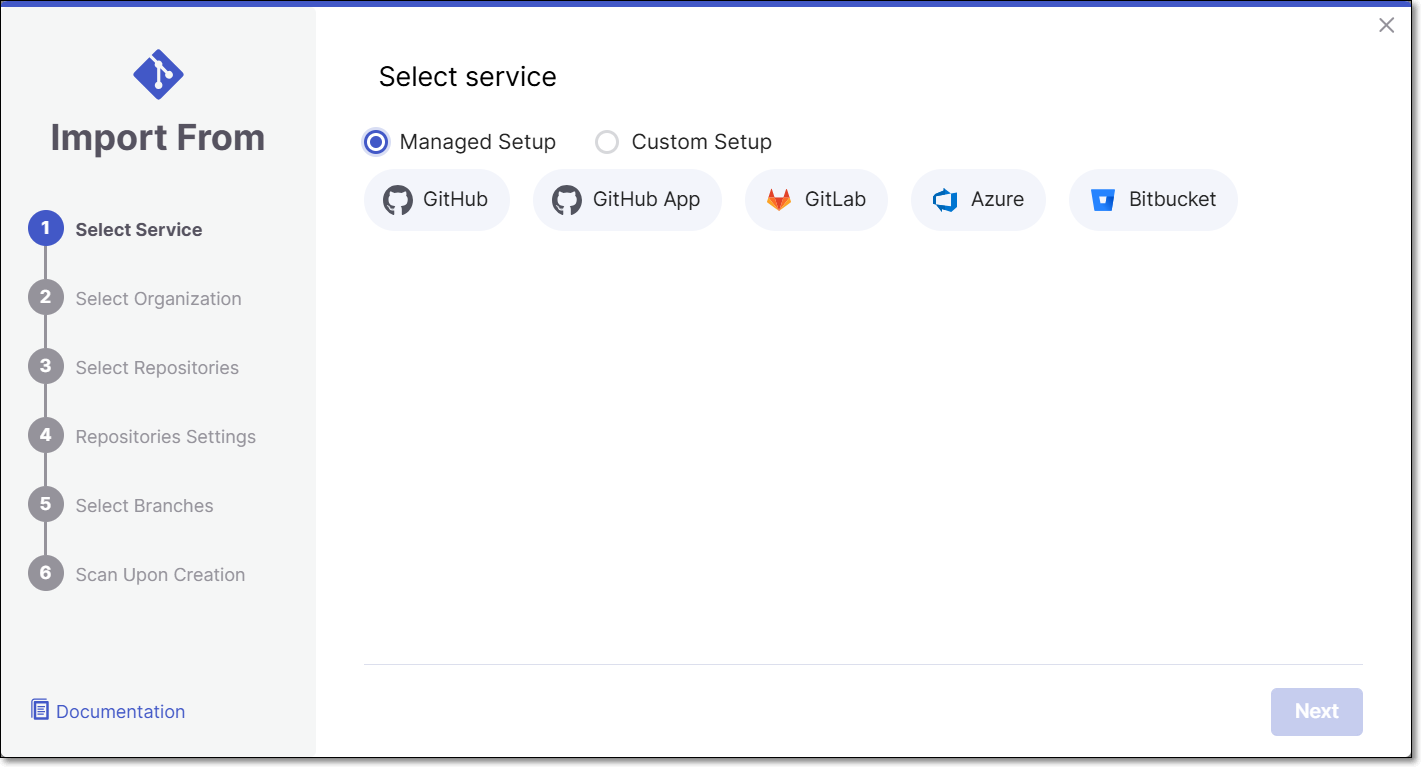Click the GitLab fox logo icon
This screenshot has width=1421, height=767.
[x=779, y=200]
